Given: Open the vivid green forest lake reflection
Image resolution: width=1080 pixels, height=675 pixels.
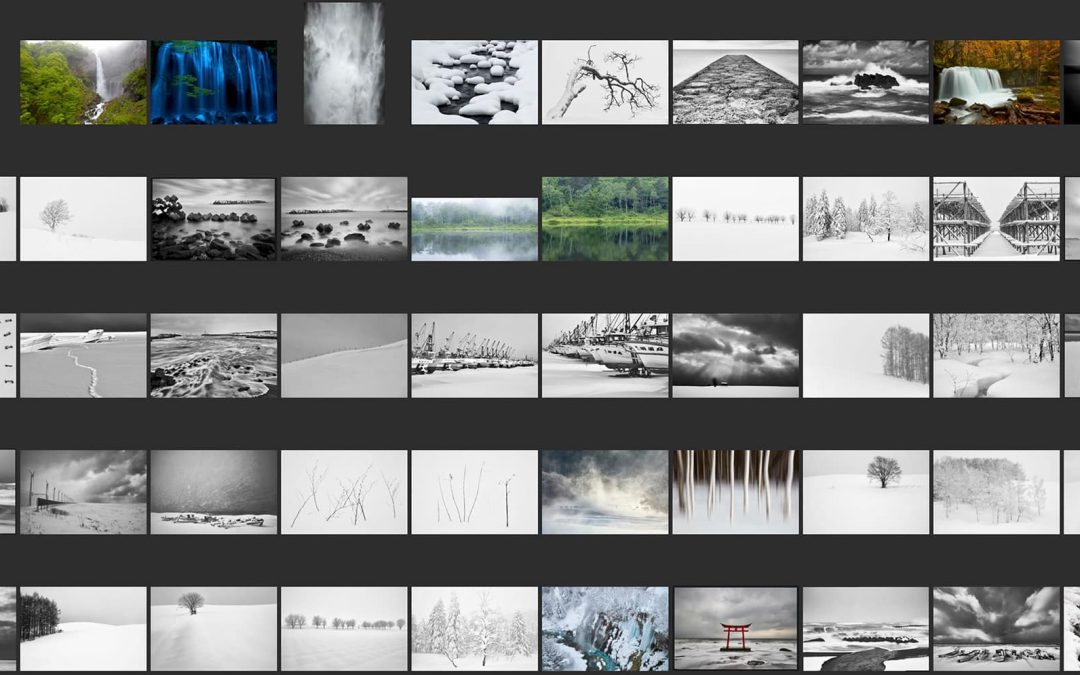Looking at the screenshot, I should 604,219.
